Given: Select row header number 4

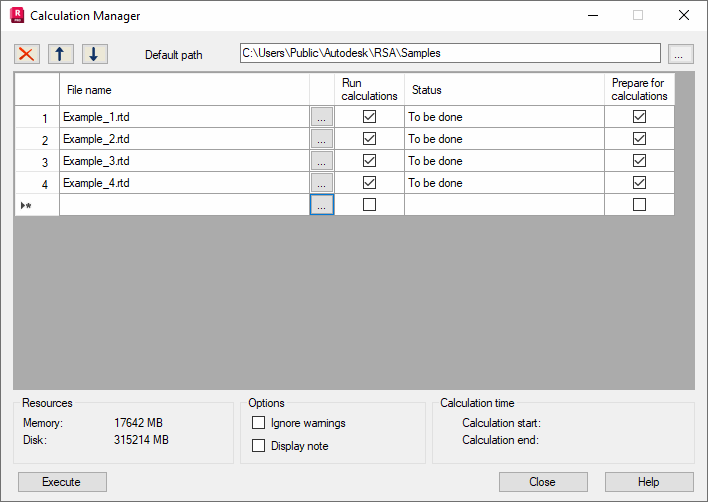Looking at the screenshot, I should coord(37,183).
